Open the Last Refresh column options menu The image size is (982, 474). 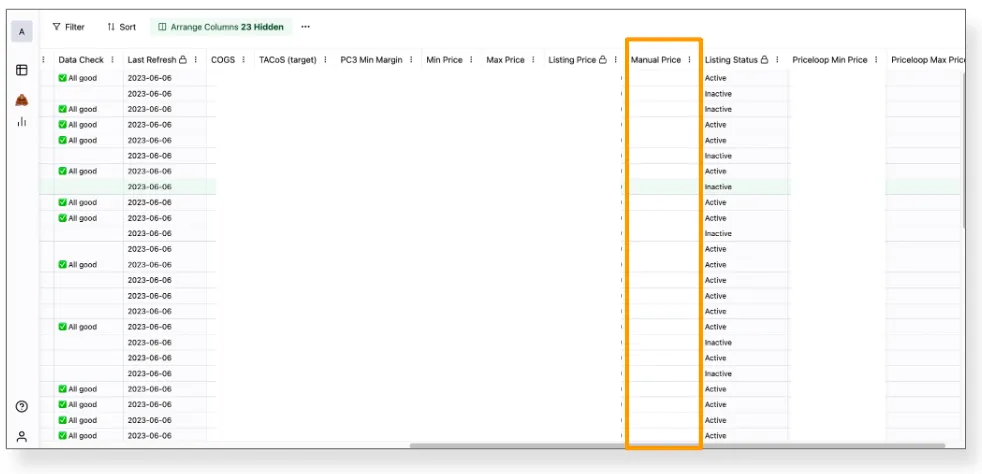click(x=196, y=60)
